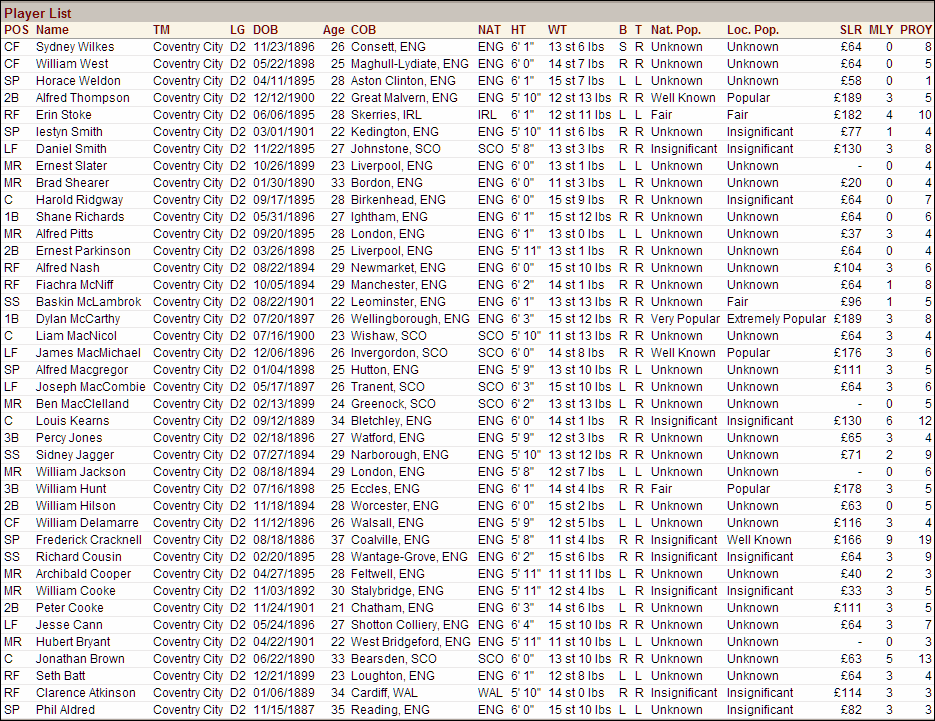Open player Alfred Macgregor
Viewport: 935px width, 721px height.
pos(82,370)
